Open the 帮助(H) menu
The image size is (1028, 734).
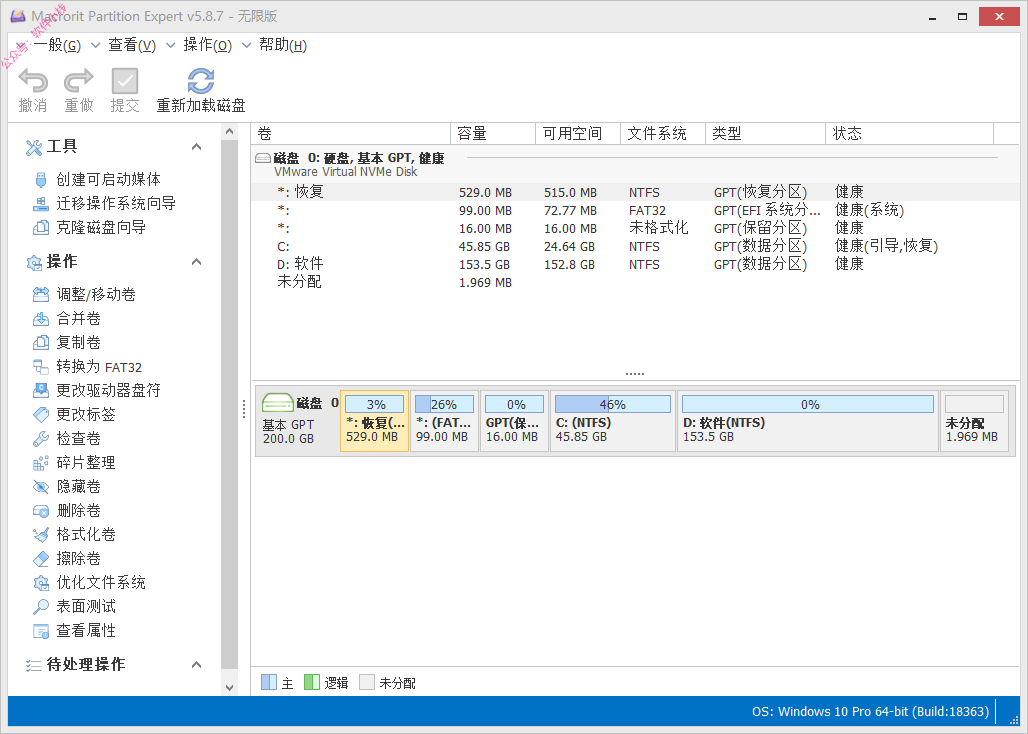[x=283, y=45]
